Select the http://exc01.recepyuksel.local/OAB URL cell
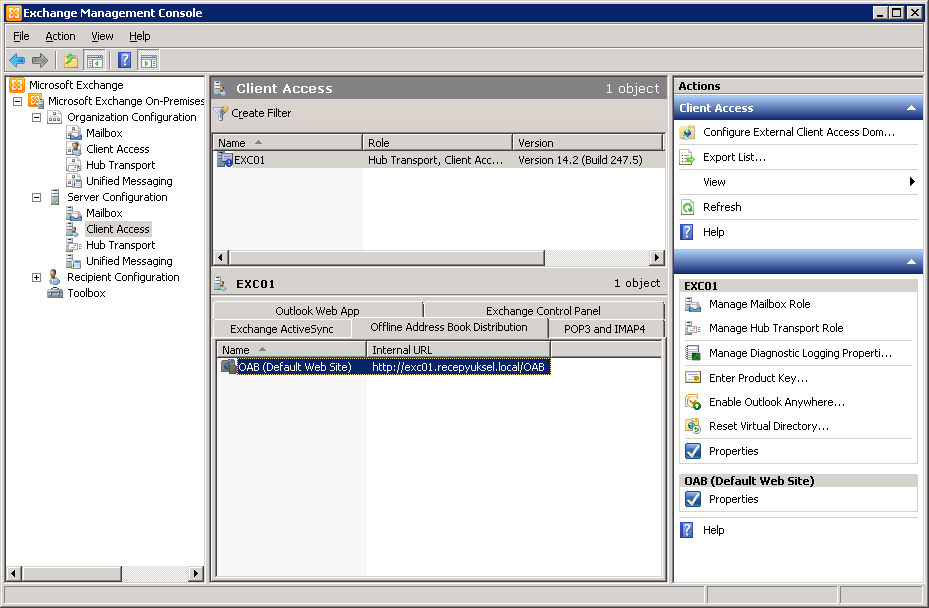This screenshot has height=608, width=929. coord(459,367)
